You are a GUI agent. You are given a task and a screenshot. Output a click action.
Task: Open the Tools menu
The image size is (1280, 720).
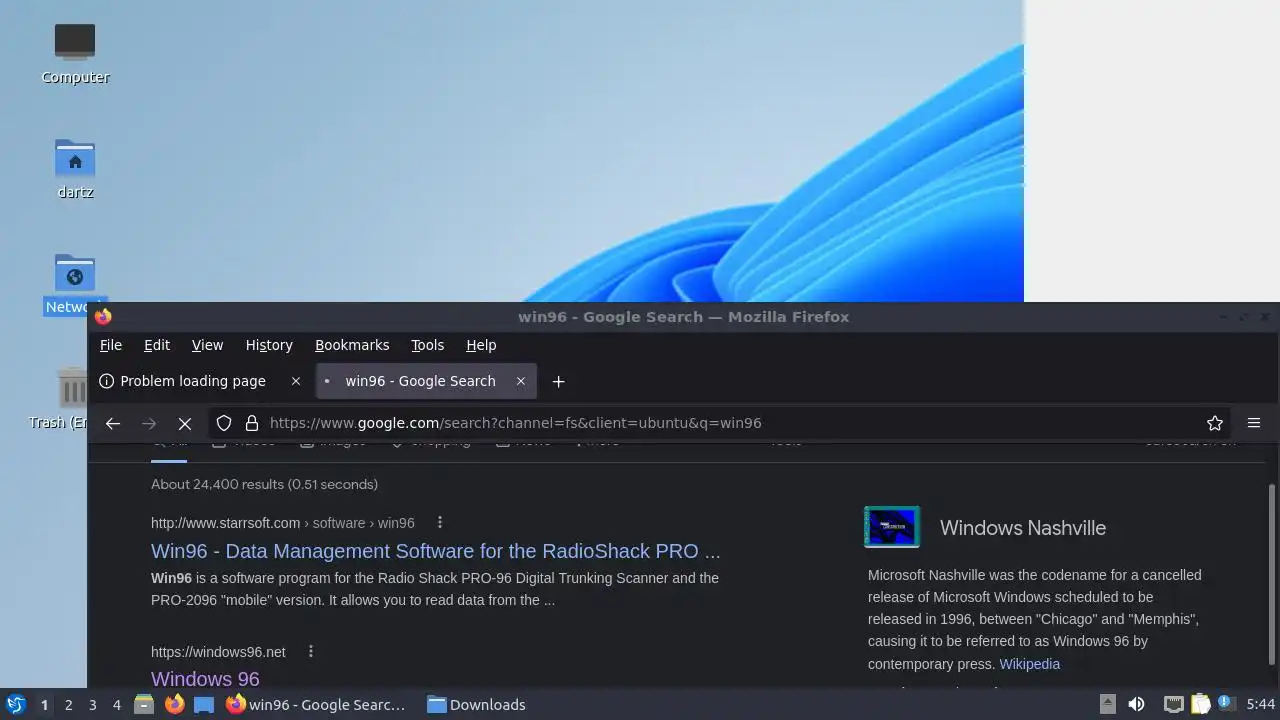pos(427,345)
